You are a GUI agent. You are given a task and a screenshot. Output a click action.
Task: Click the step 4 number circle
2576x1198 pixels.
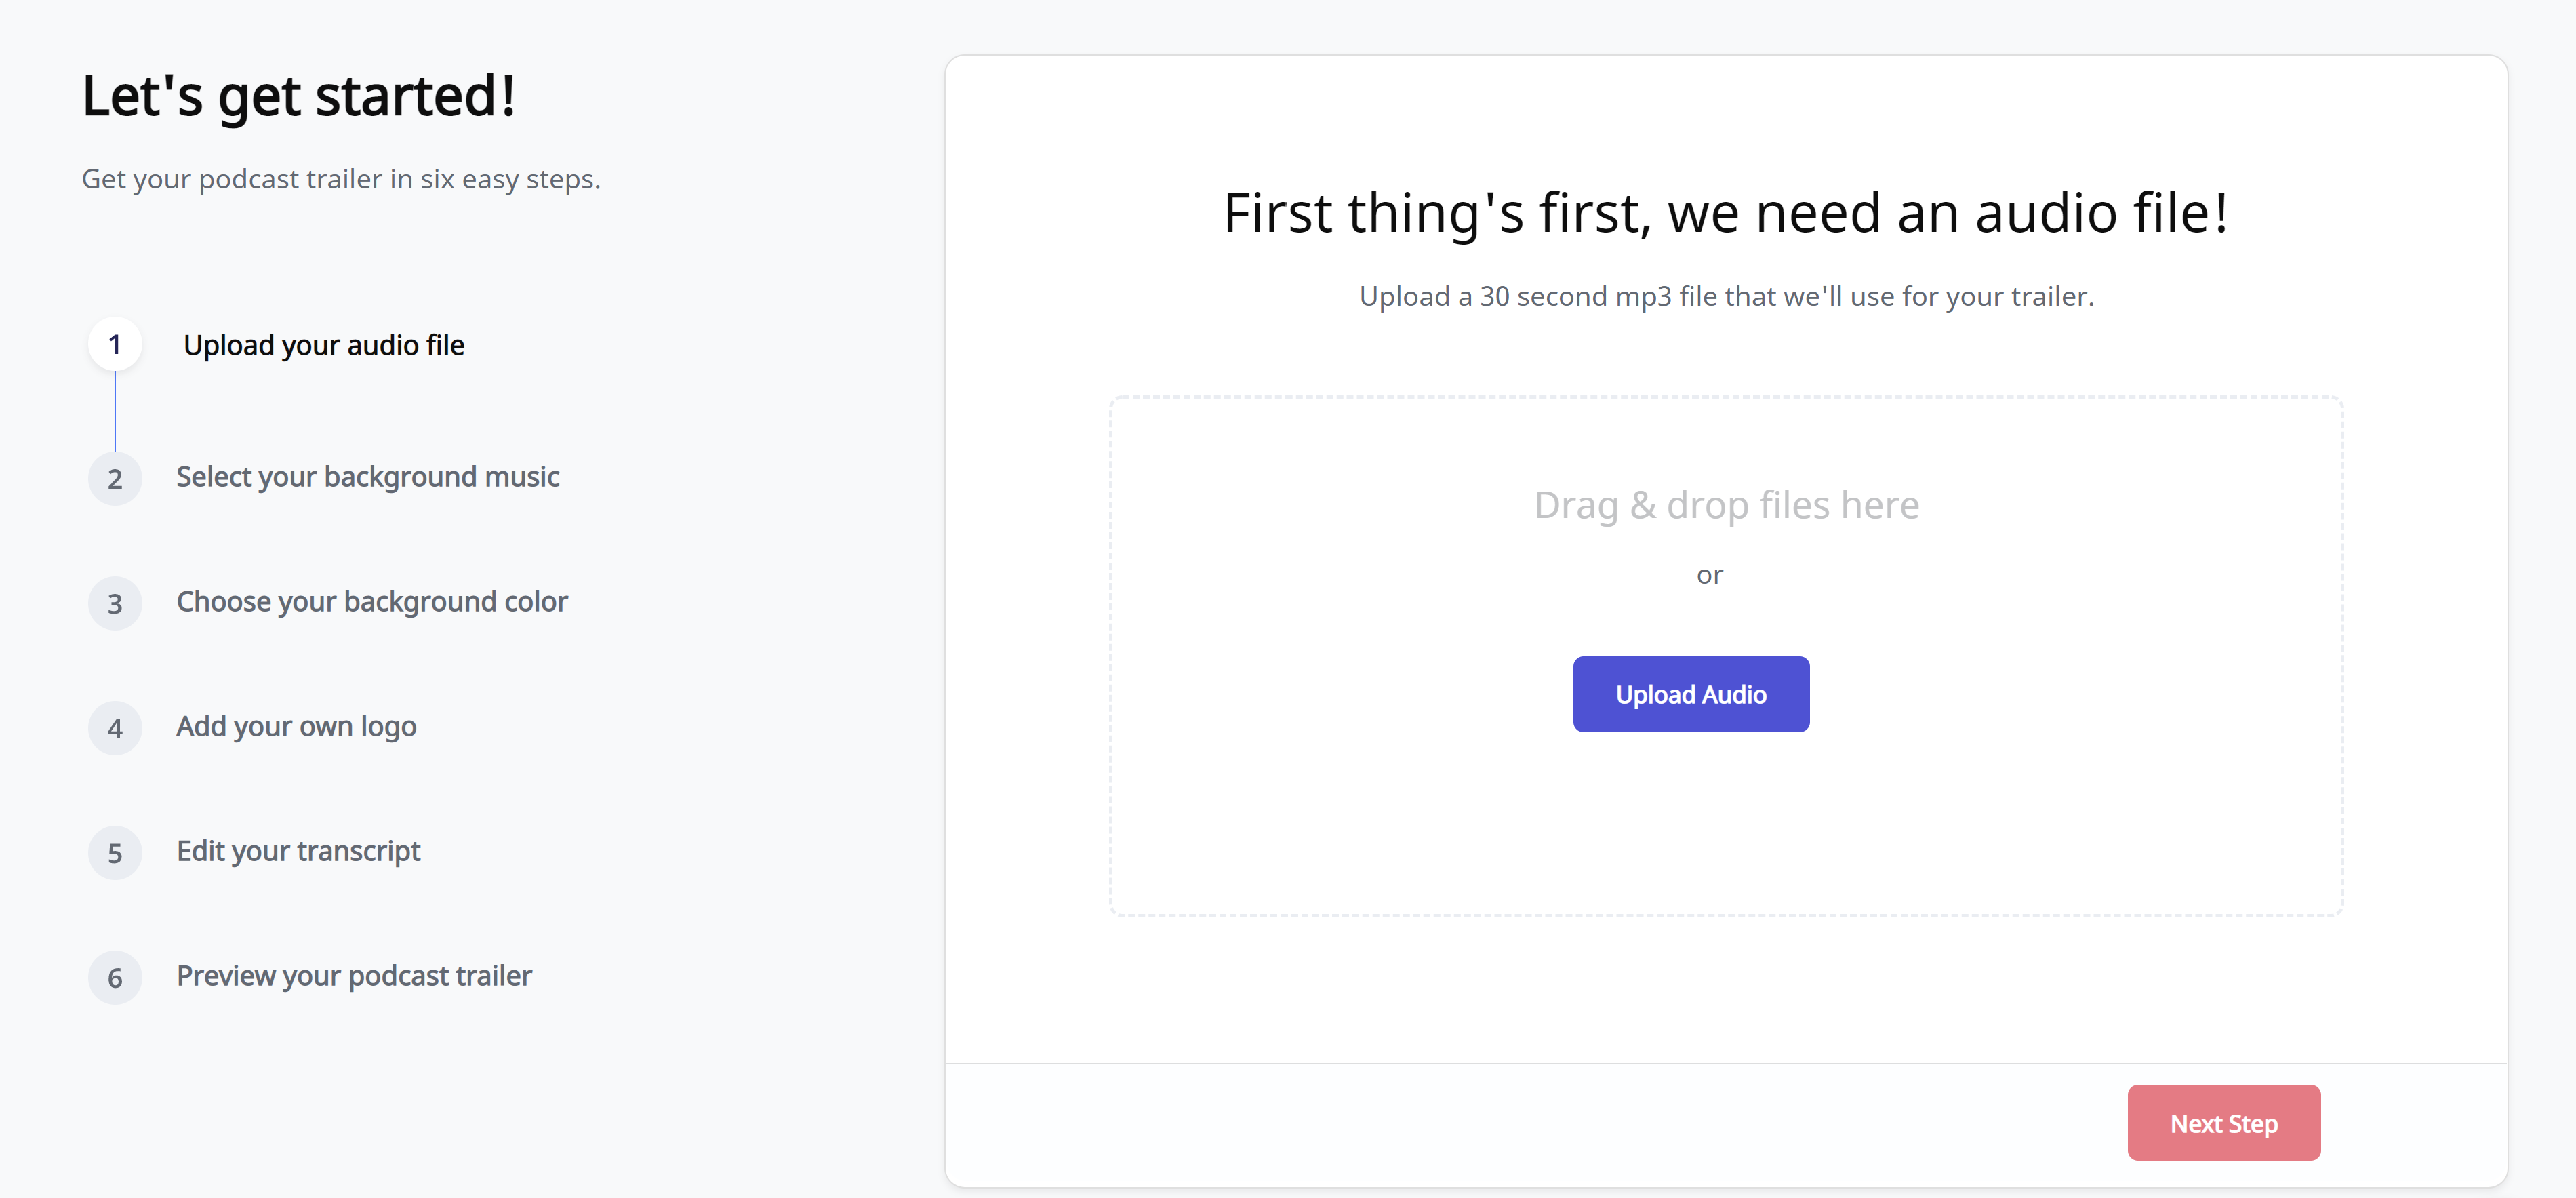point(115,728)
